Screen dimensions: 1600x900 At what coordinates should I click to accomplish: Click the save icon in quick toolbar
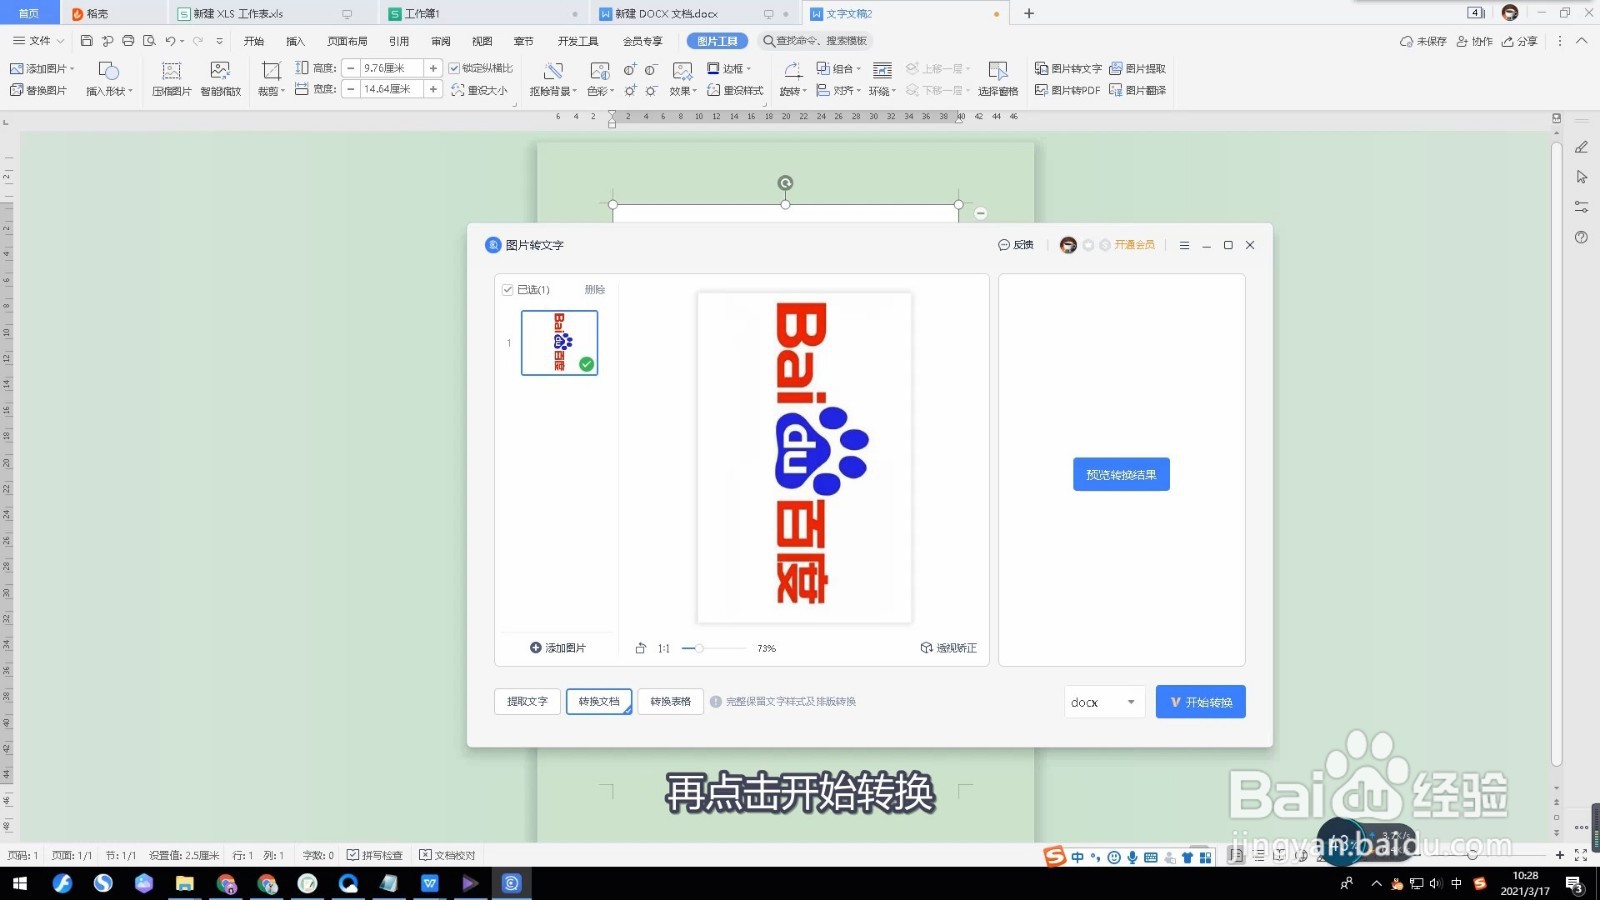pyautogui.click(x=87, y=41)
